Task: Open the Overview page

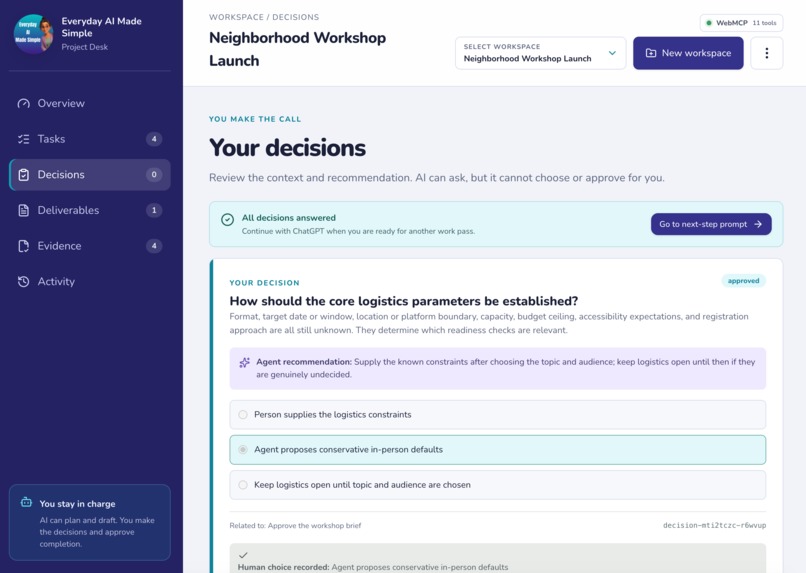Action: (x=90, y=103)
